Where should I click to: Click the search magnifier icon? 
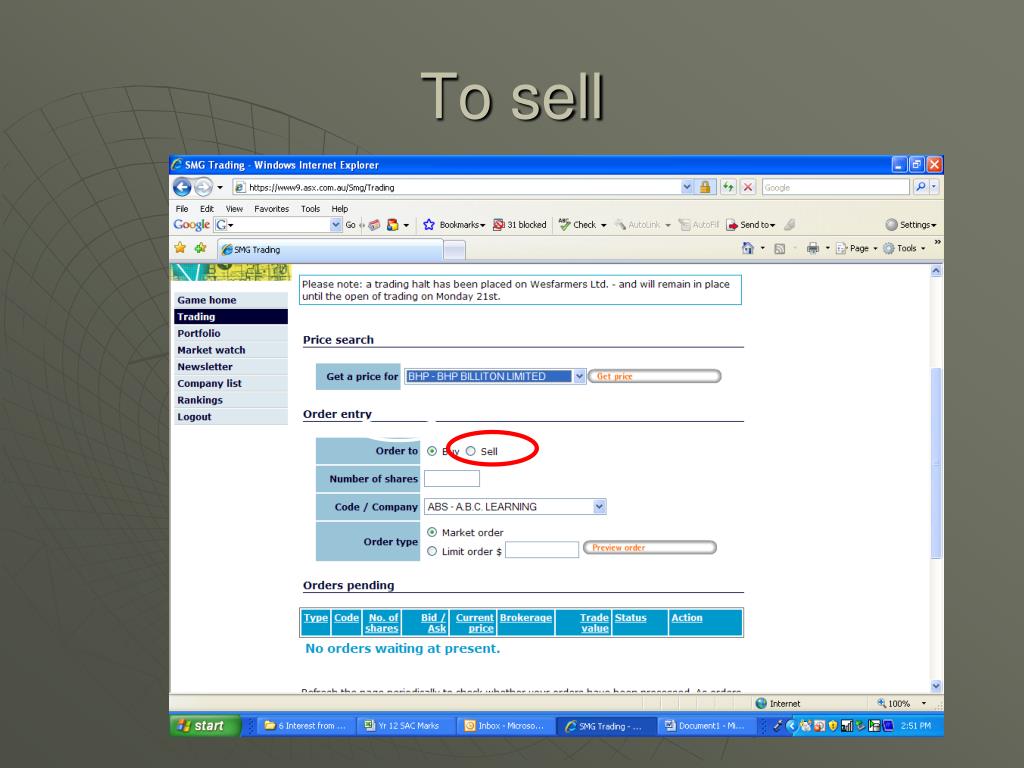920,187
